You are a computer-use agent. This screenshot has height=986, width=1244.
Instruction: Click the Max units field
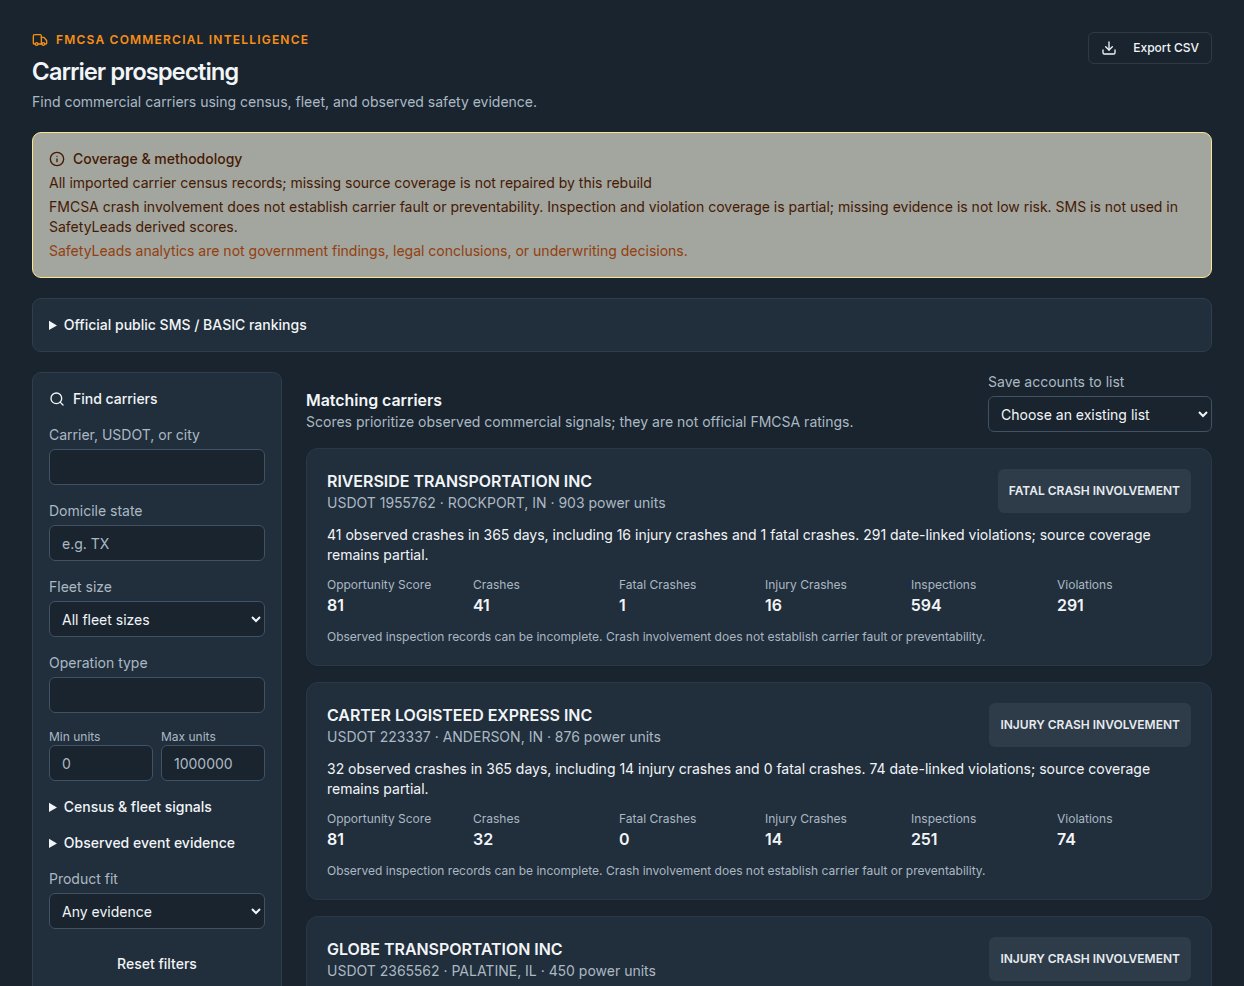pos(213,763)
